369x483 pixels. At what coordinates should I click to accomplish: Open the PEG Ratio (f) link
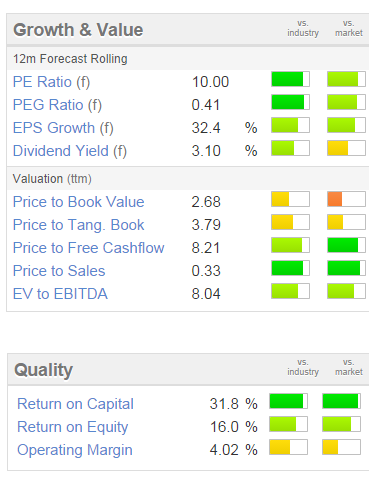pyautogui.click(x=57, y=105)
